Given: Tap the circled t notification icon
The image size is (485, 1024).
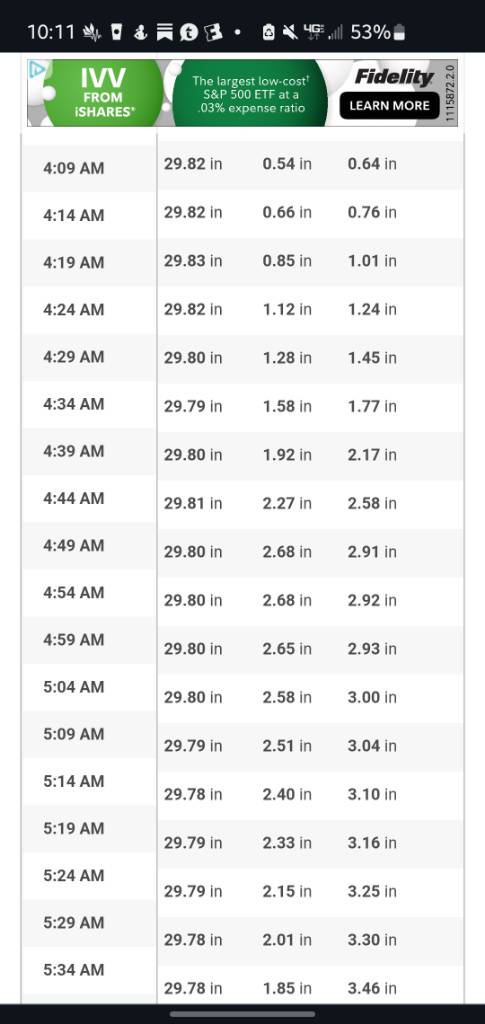Looking at the screenshot, I should point(189,32).
